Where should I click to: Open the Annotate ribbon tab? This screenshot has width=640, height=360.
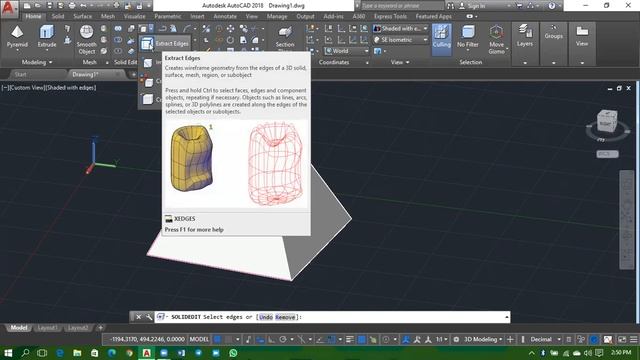click(x=225, y=16)
